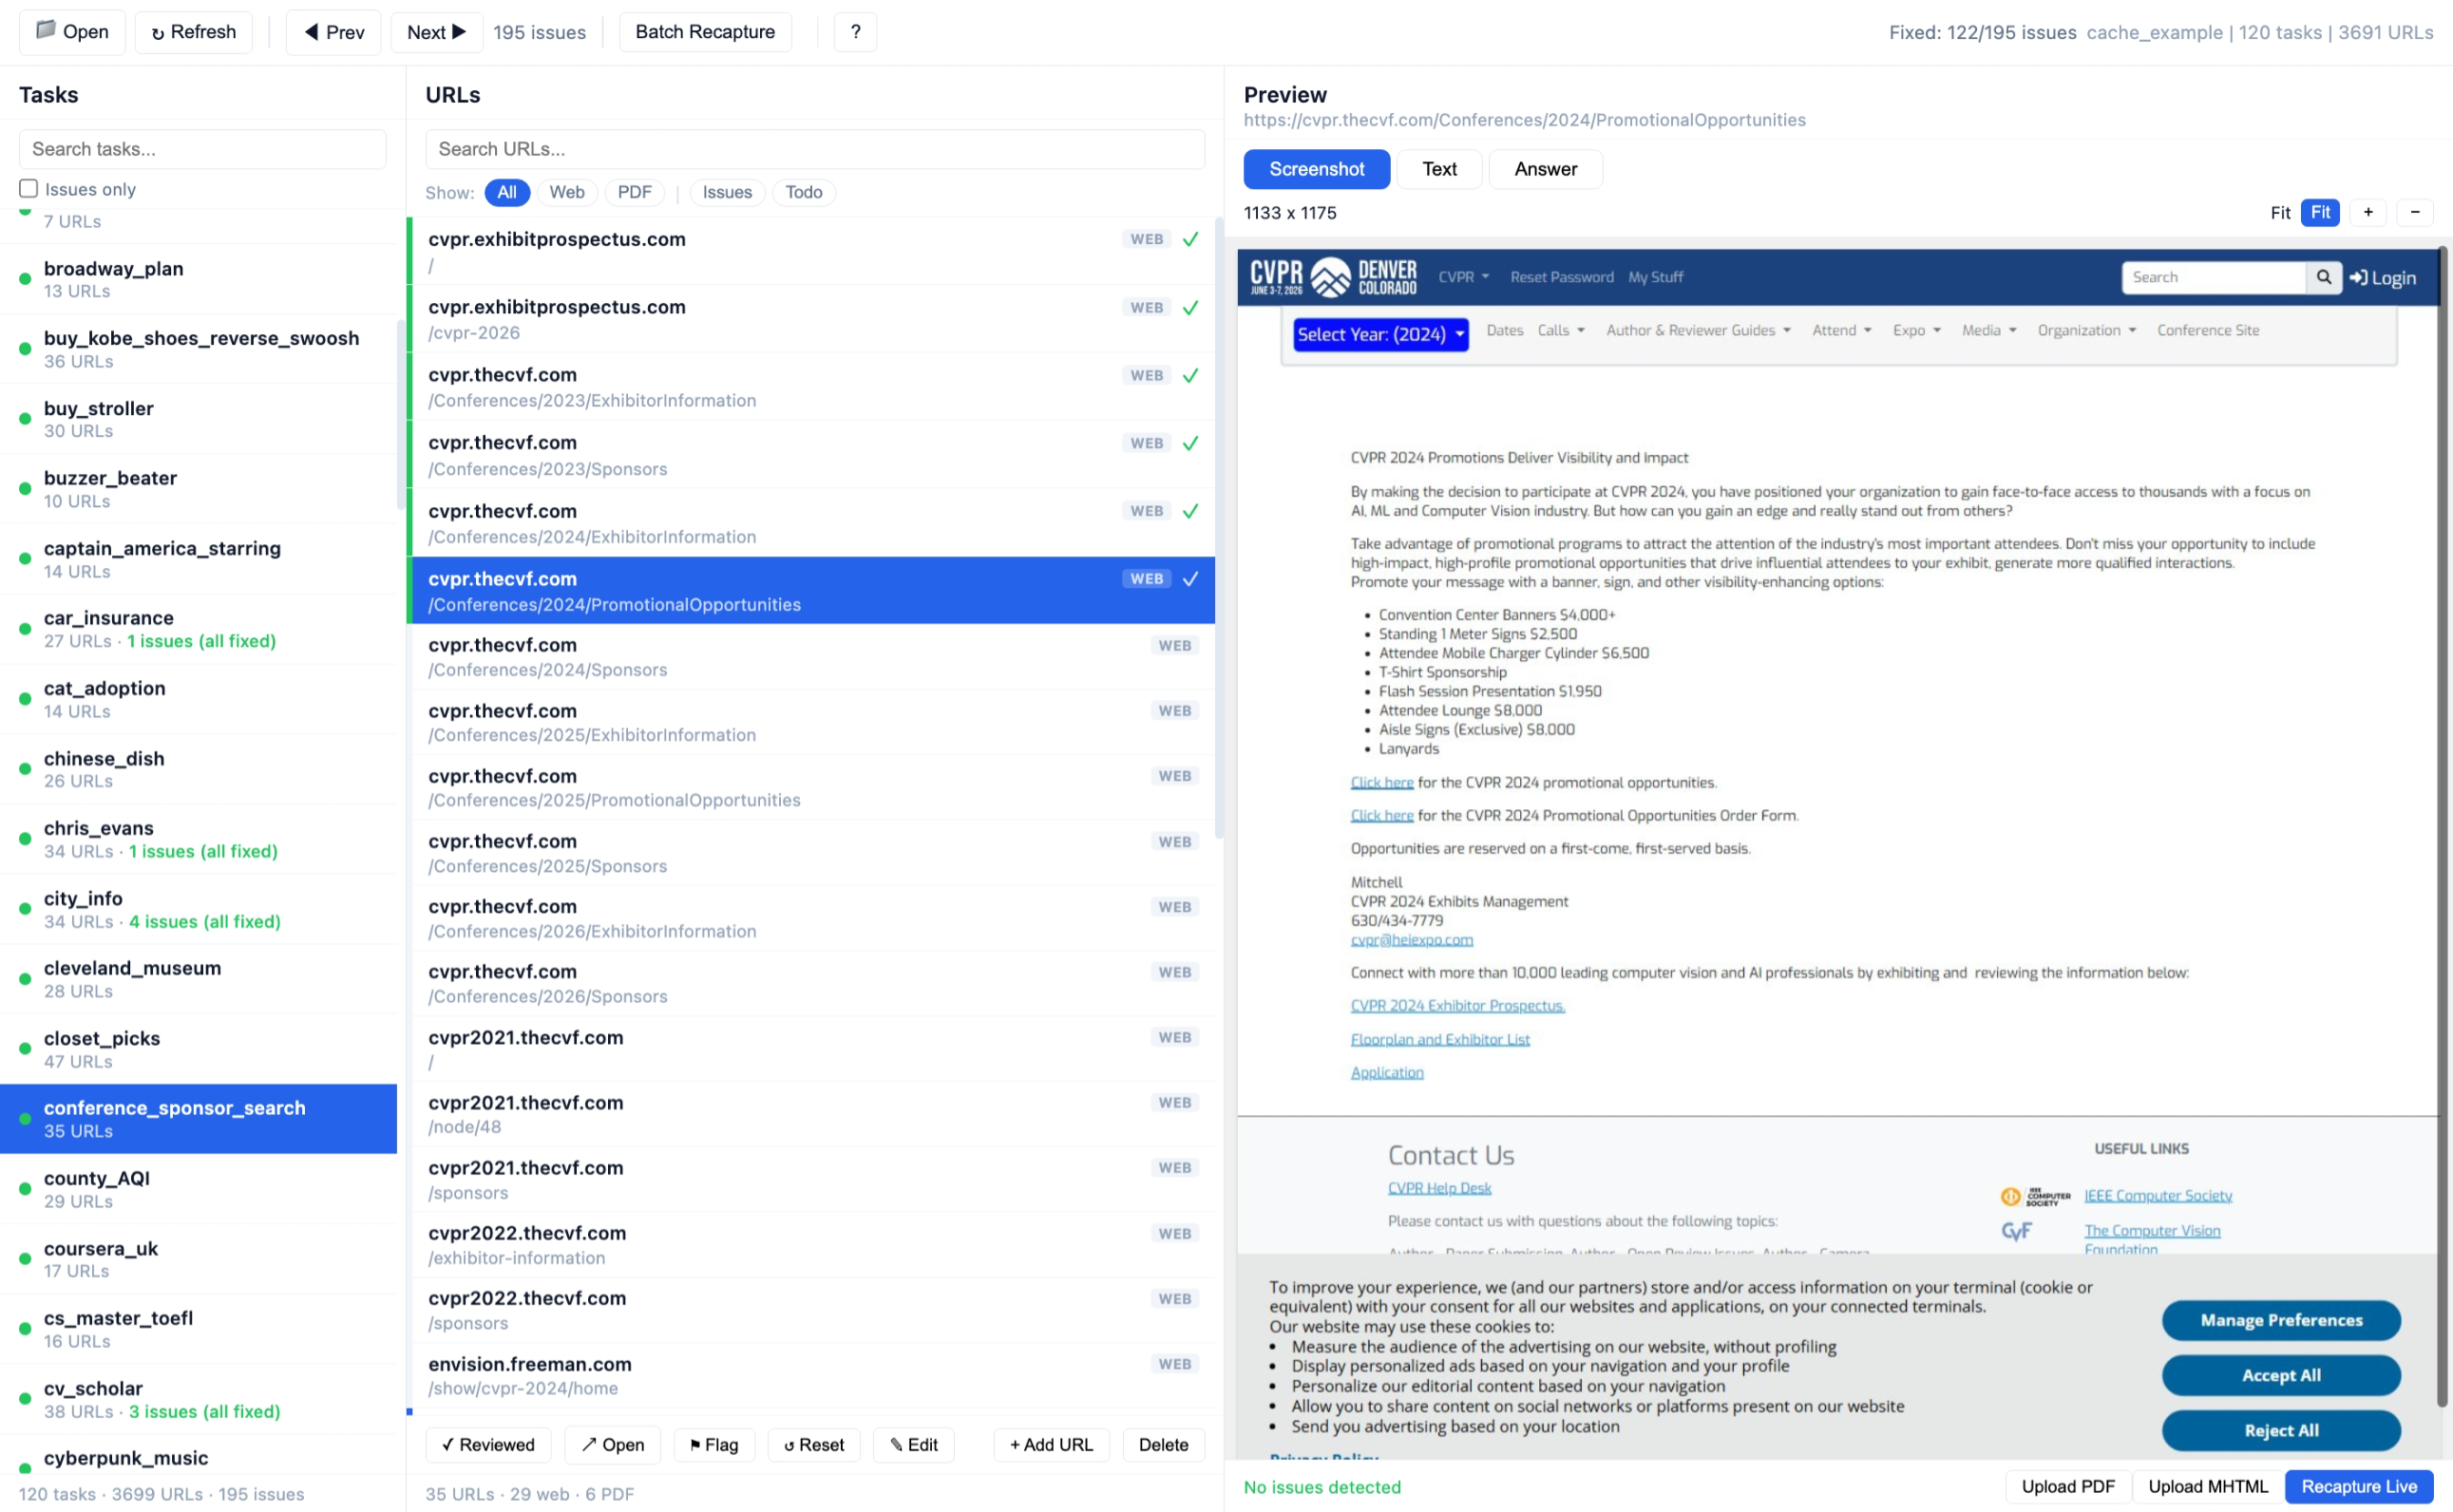Open the selected URL externally
The height and width of the screenshot is (1512, 2453).
point(613,1444)
